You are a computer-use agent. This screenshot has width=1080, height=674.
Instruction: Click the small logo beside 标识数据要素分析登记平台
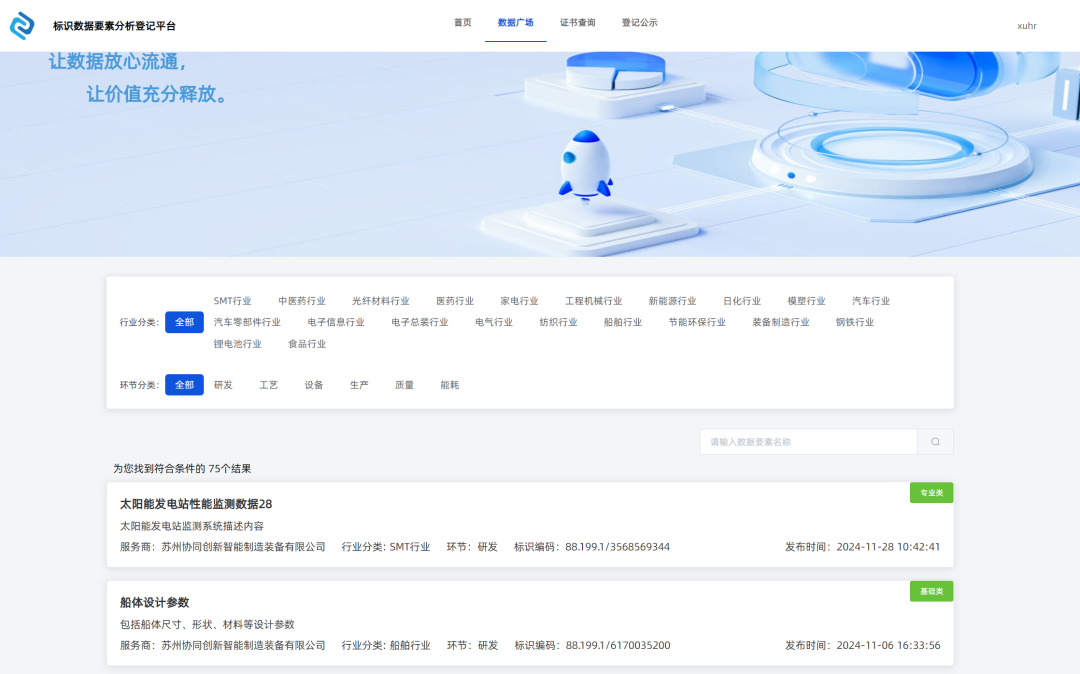22,24
